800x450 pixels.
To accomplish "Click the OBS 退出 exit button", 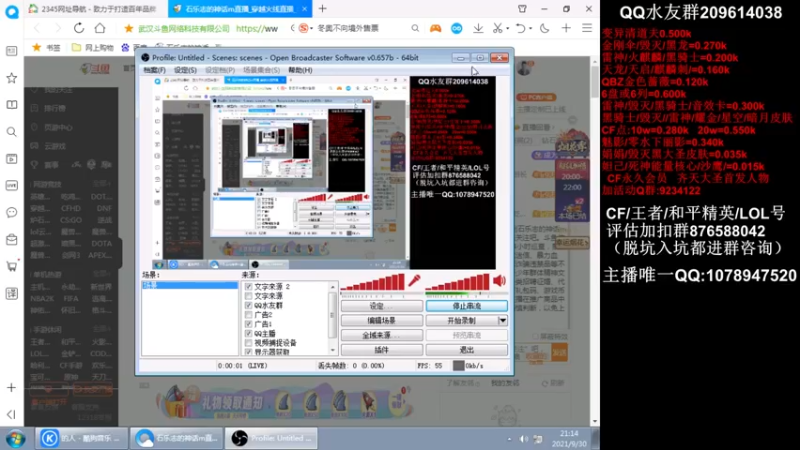I will coord(466,350).
